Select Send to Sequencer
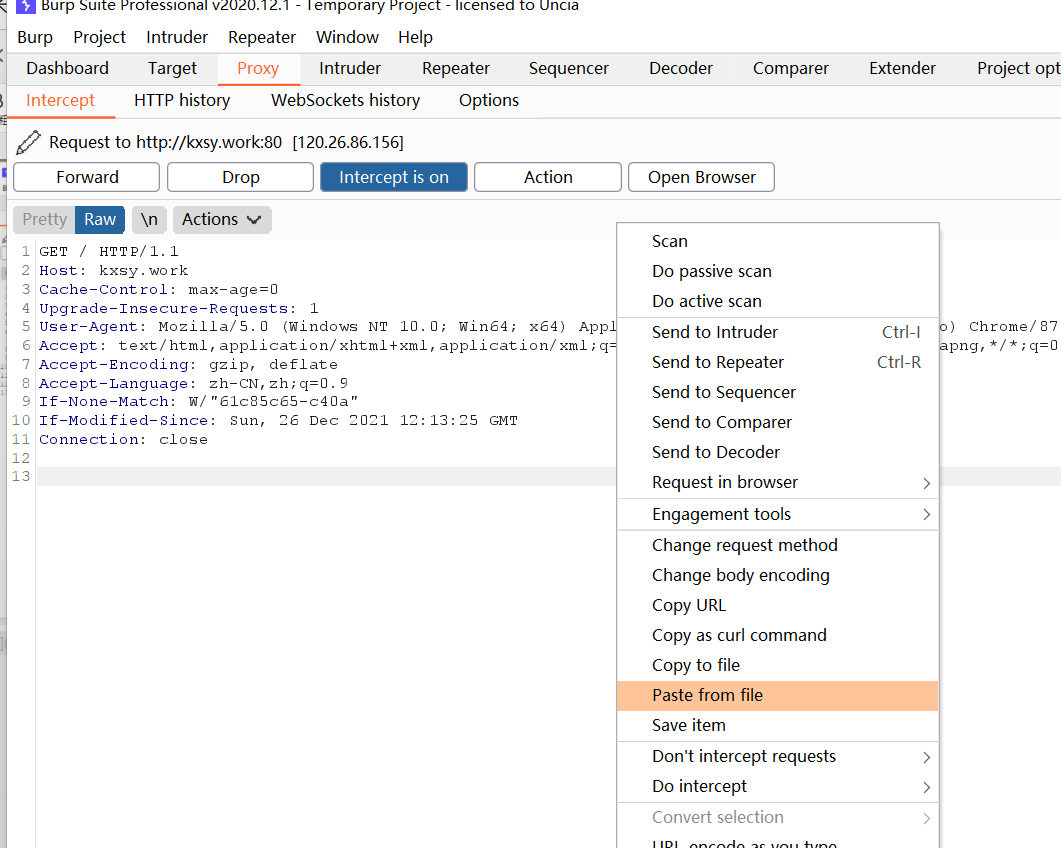1061x848 pixels. click(x=777, y=393)
